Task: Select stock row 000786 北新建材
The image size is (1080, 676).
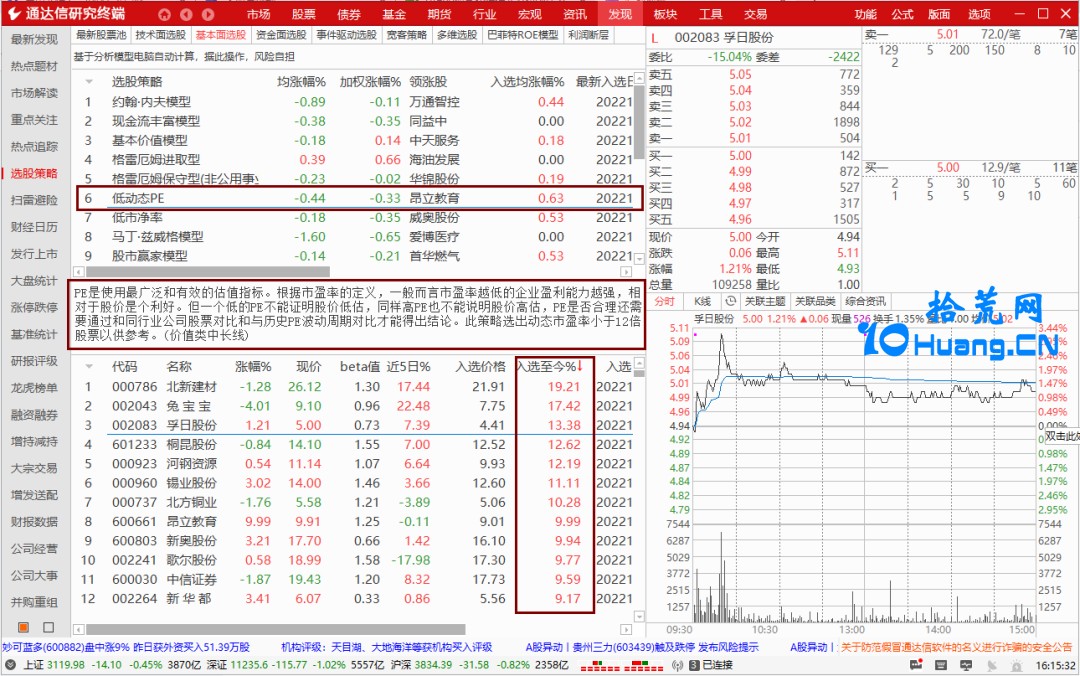Action: [x=358, y=387]
